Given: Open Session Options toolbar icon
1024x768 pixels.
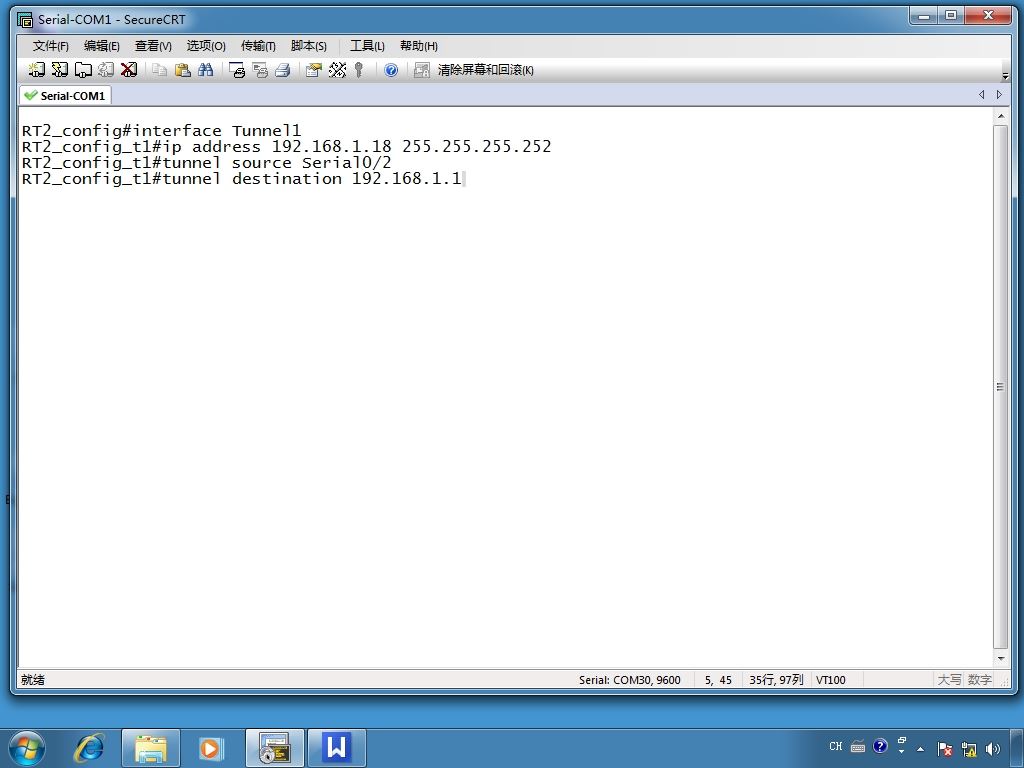Looking at the screenshot, I should pyautogui.click(x=314, y=70).
